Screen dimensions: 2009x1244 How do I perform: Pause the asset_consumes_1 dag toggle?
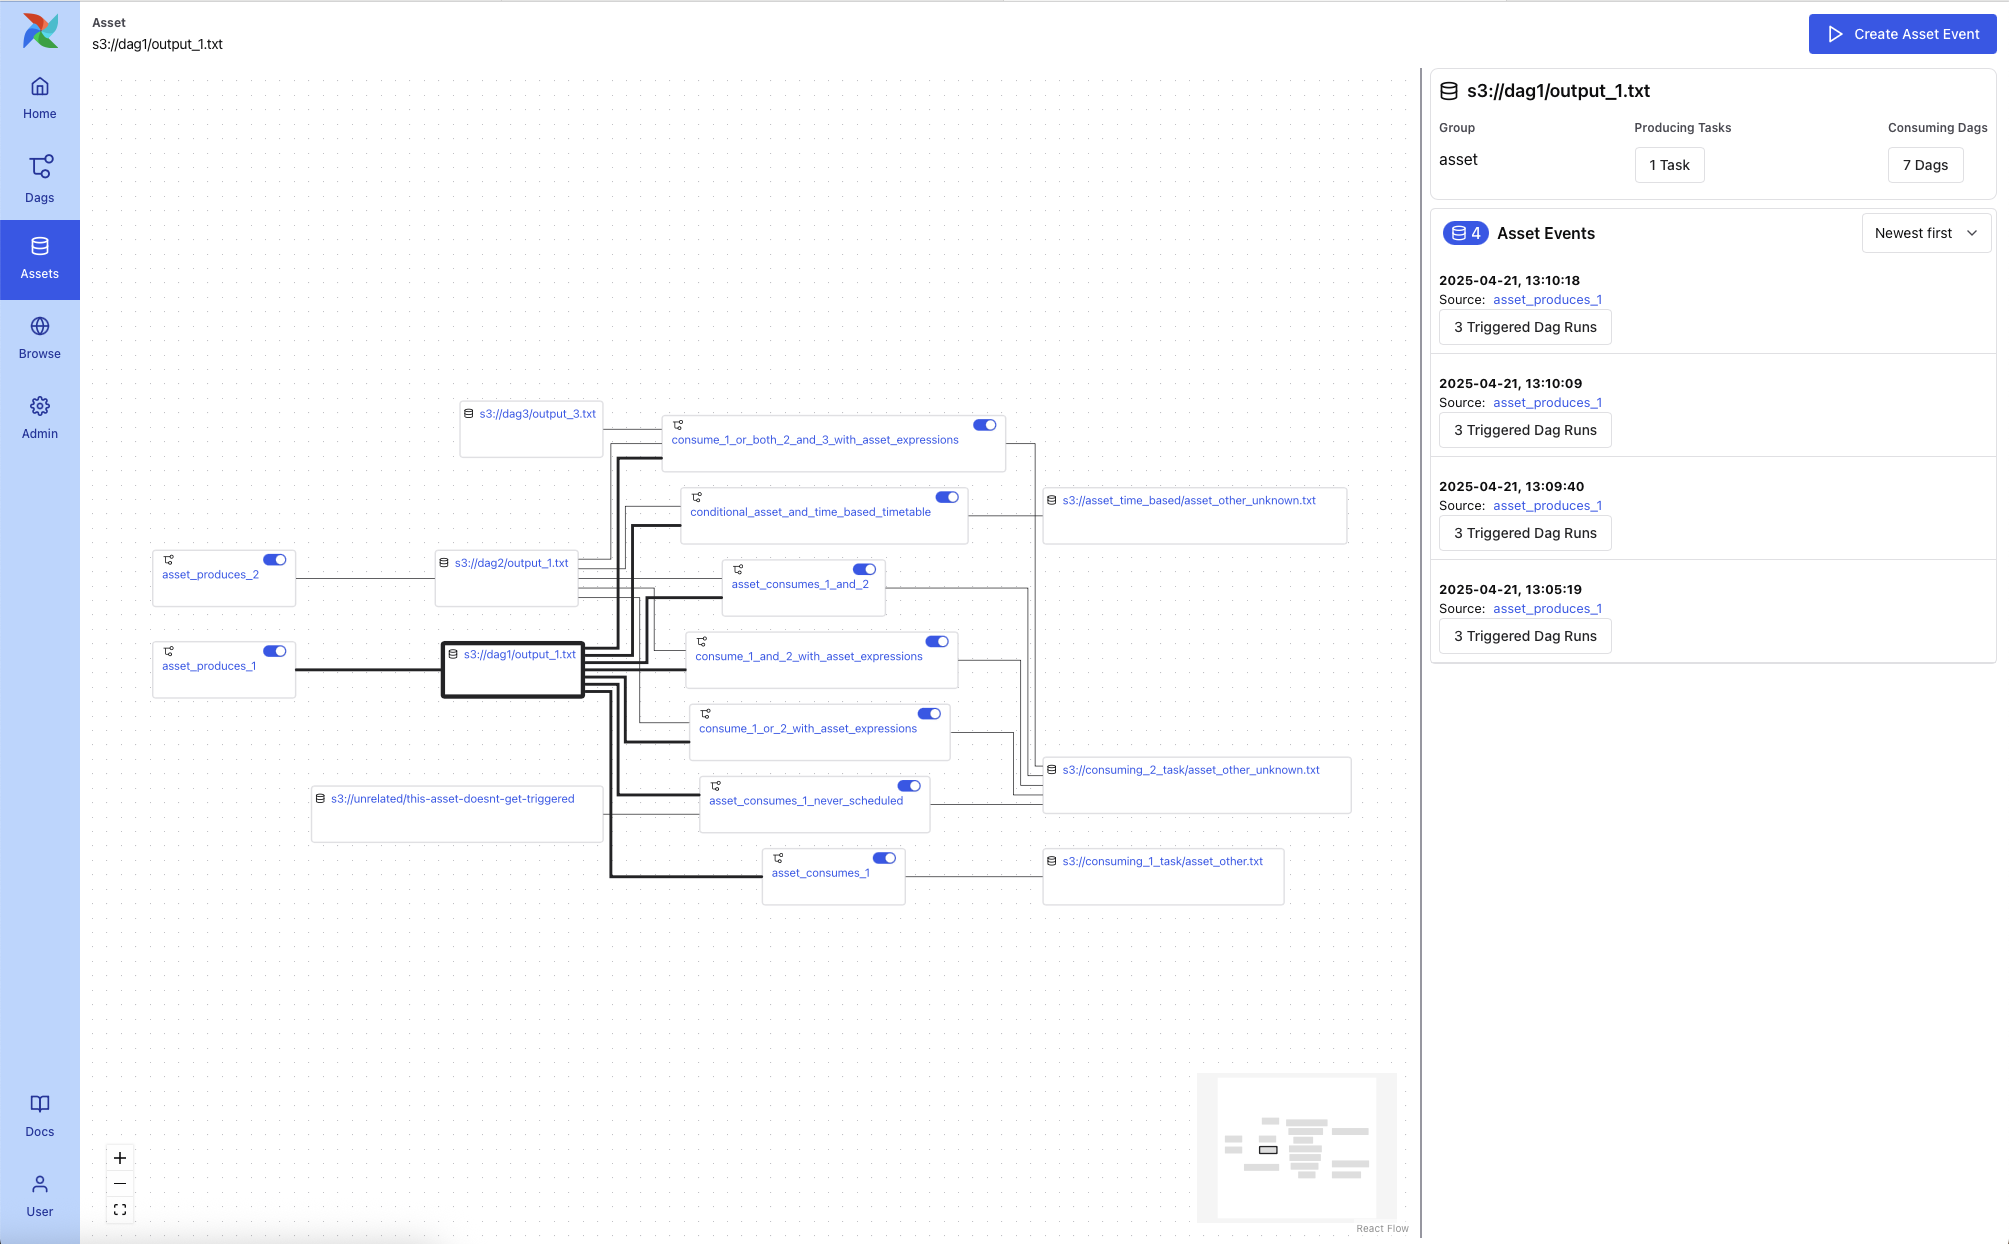point(884,858)
